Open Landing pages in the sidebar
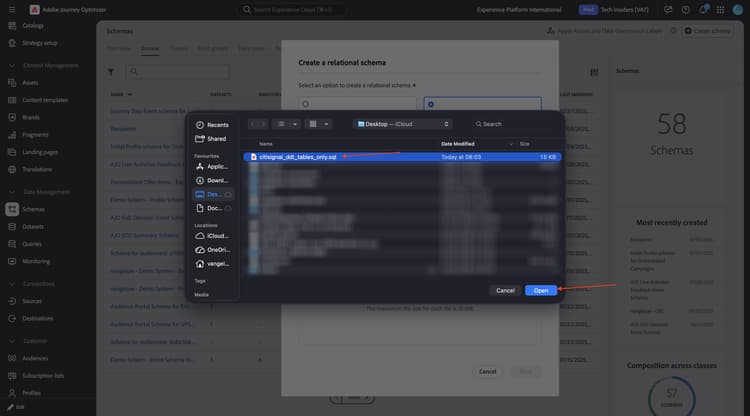 pyautogui.click(x=40, y=152)
